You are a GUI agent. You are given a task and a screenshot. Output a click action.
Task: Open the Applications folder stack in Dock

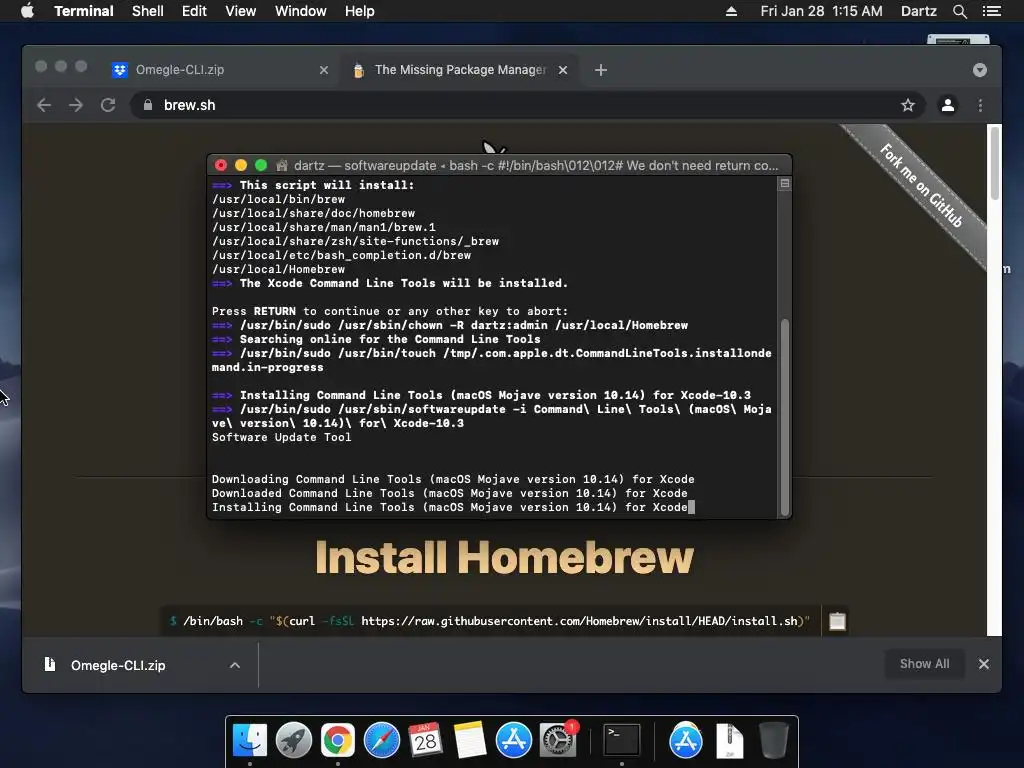(x=686, y=741)
